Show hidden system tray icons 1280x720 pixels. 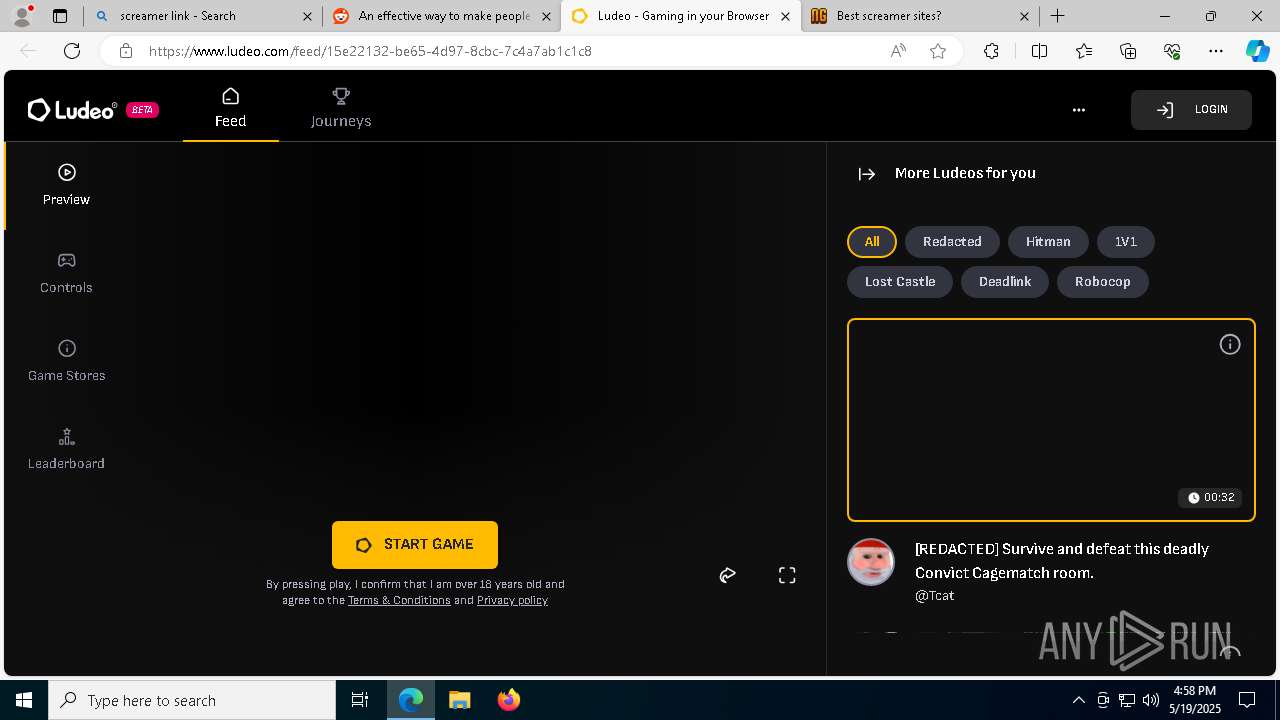click(x=1078, y=700)
